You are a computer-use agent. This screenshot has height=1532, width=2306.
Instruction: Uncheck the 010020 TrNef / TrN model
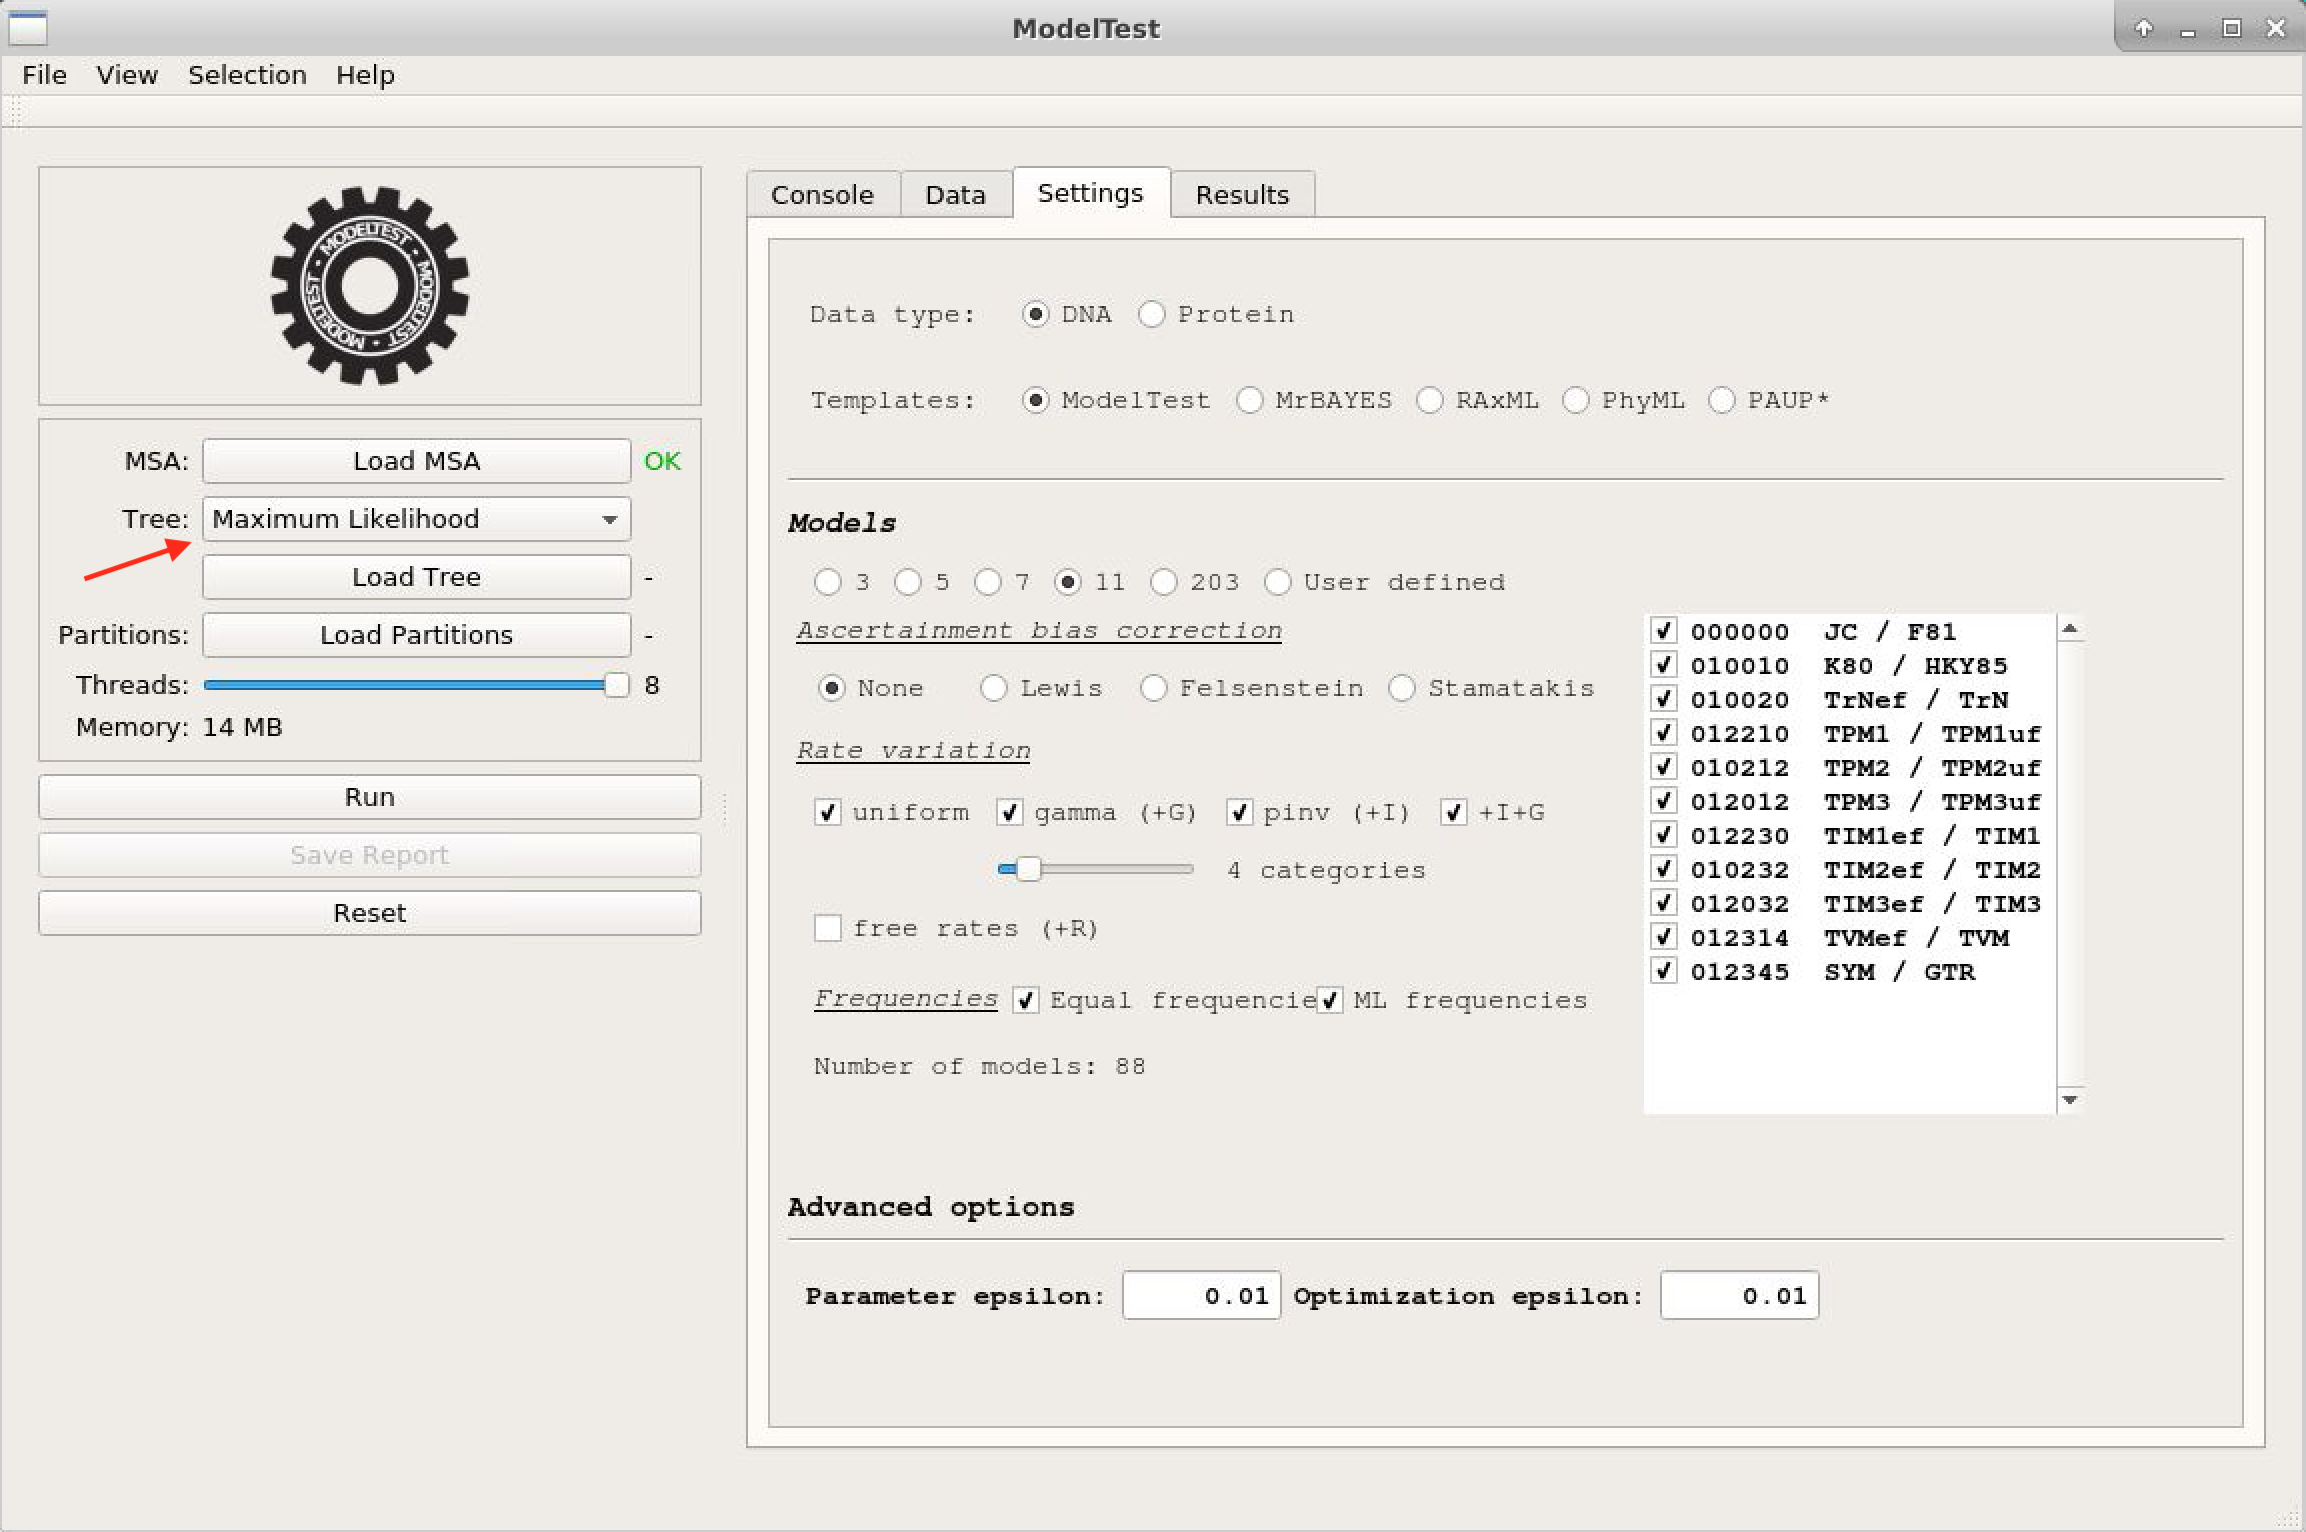(1664, 699)
